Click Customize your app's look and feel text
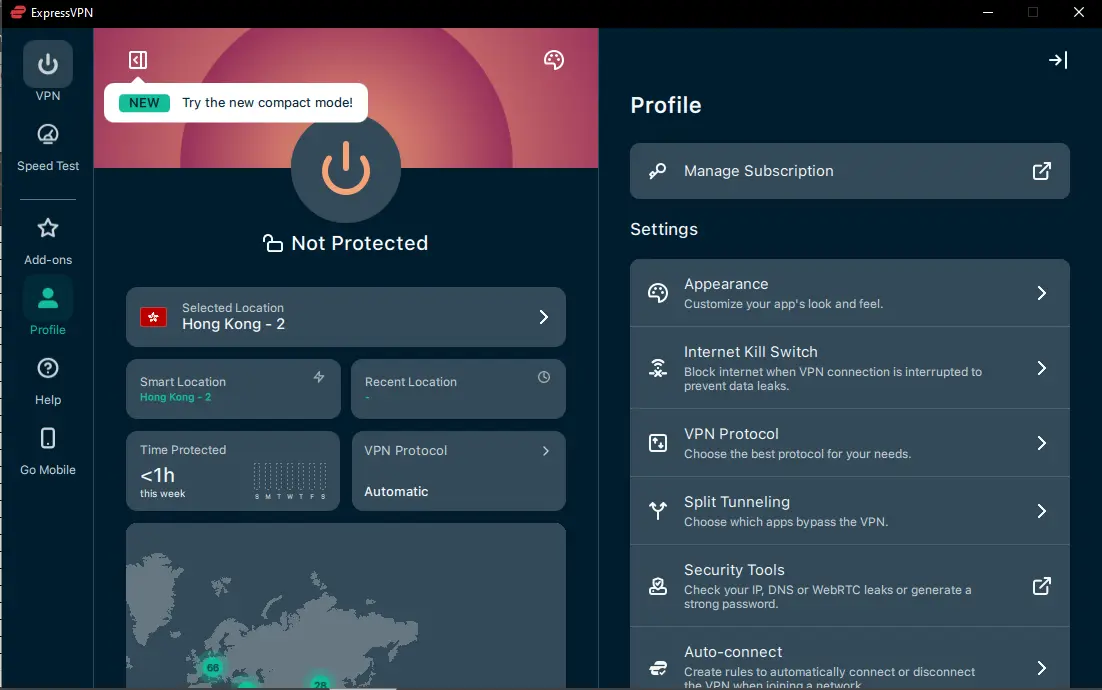1102x690 pixels. (784, 304)
